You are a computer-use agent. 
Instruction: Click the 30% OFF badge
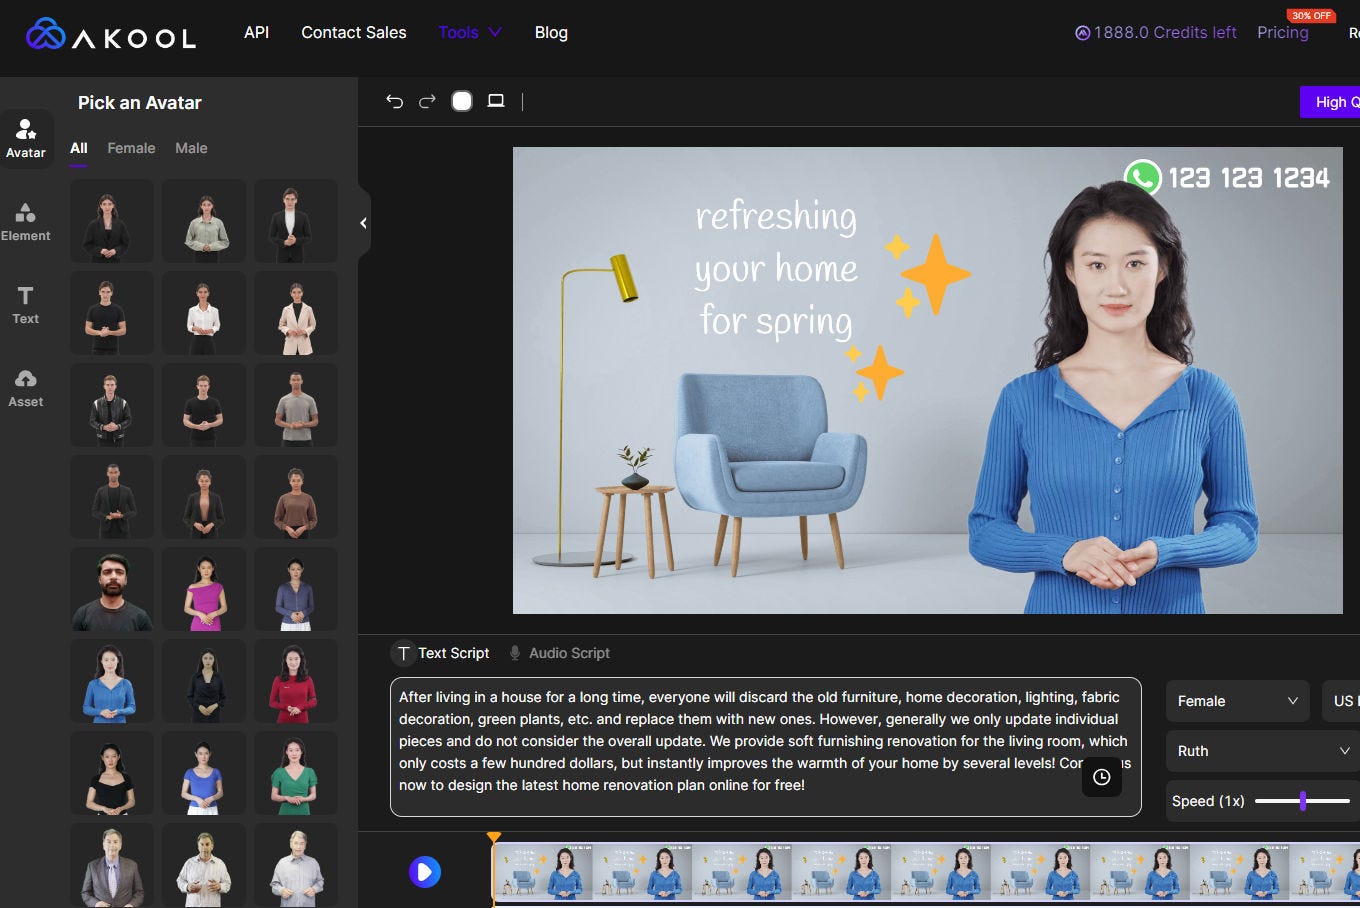coord(1311,15)
